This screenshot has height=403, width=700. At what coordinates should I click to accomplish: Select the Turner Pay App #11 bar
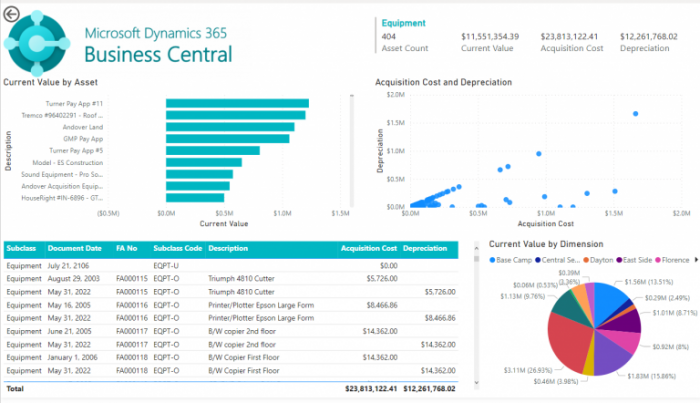click(x=238, y=104)
